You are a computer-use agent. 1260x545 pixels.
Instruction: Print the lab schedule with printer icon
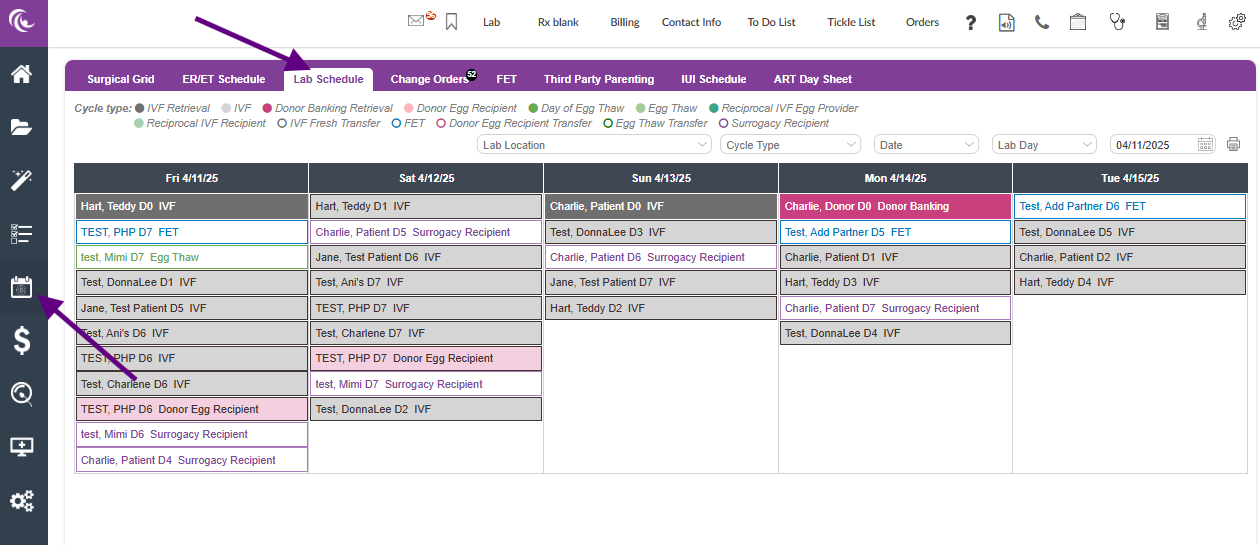pos(1233,145)
